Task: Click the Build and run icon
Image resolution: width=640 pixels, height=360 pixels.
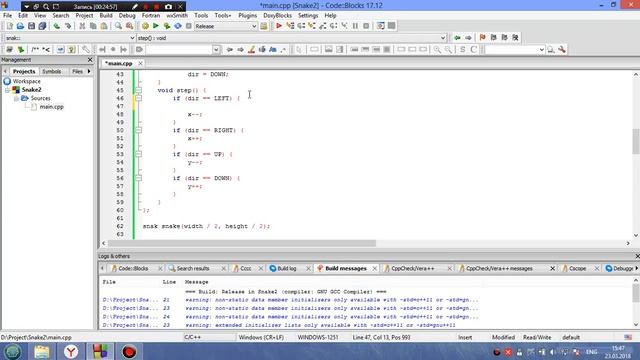Action: coord(167,26)
